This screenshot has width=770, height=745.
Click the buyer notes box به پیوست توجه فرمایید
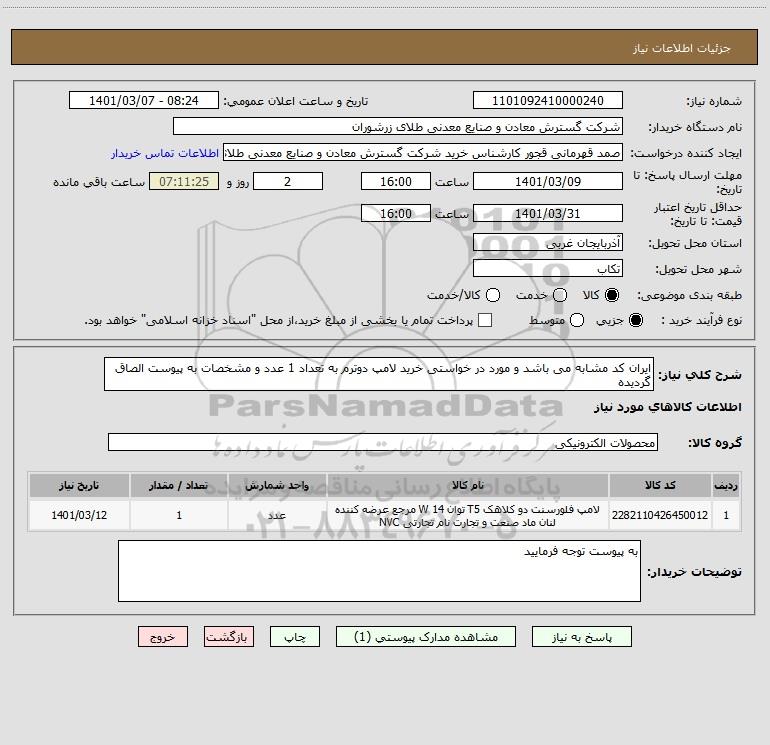pos(379,571)
